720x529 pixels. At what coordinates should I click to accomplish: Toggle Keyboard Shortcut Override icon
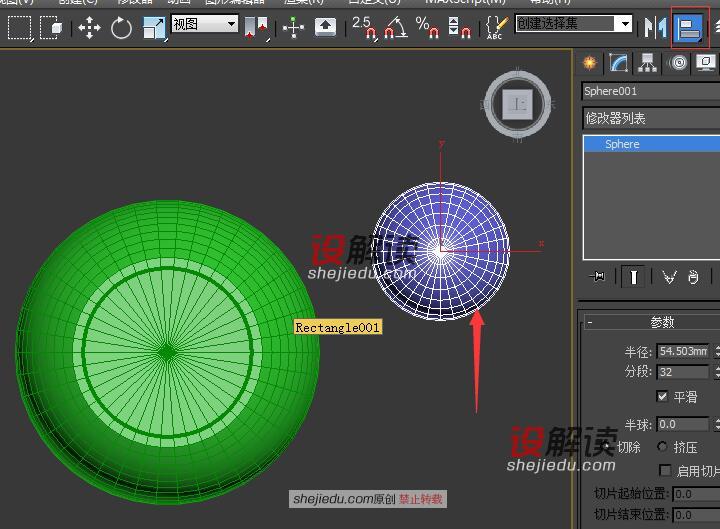click(x=325, y=28)
